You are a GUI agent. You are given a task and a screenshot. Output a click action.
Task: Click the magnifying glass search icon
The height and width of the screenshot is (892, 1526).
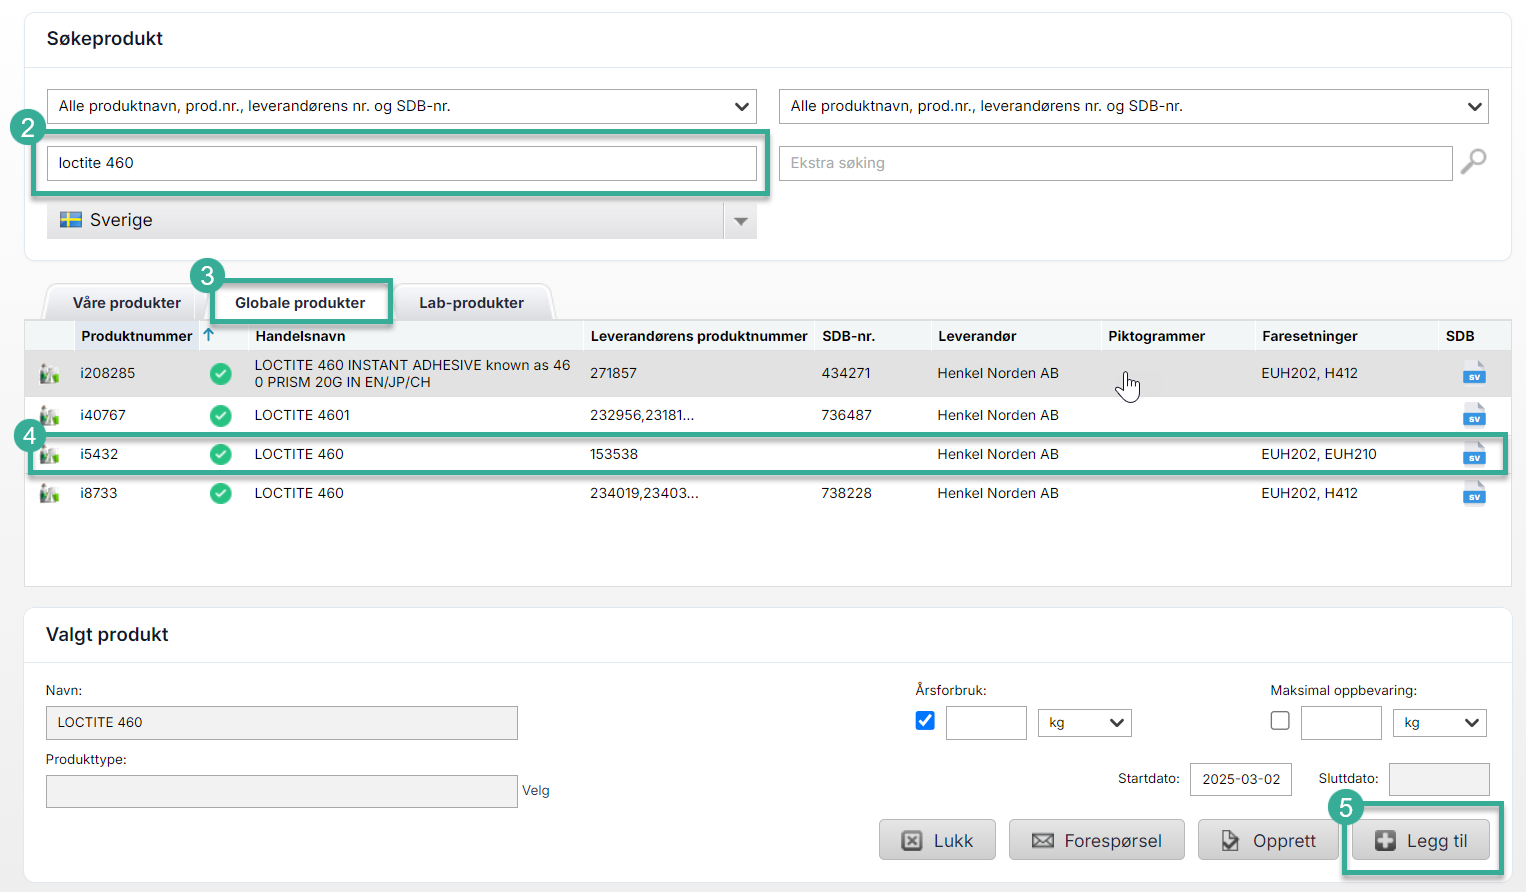pyautogui.click(x=1473, y=161)
